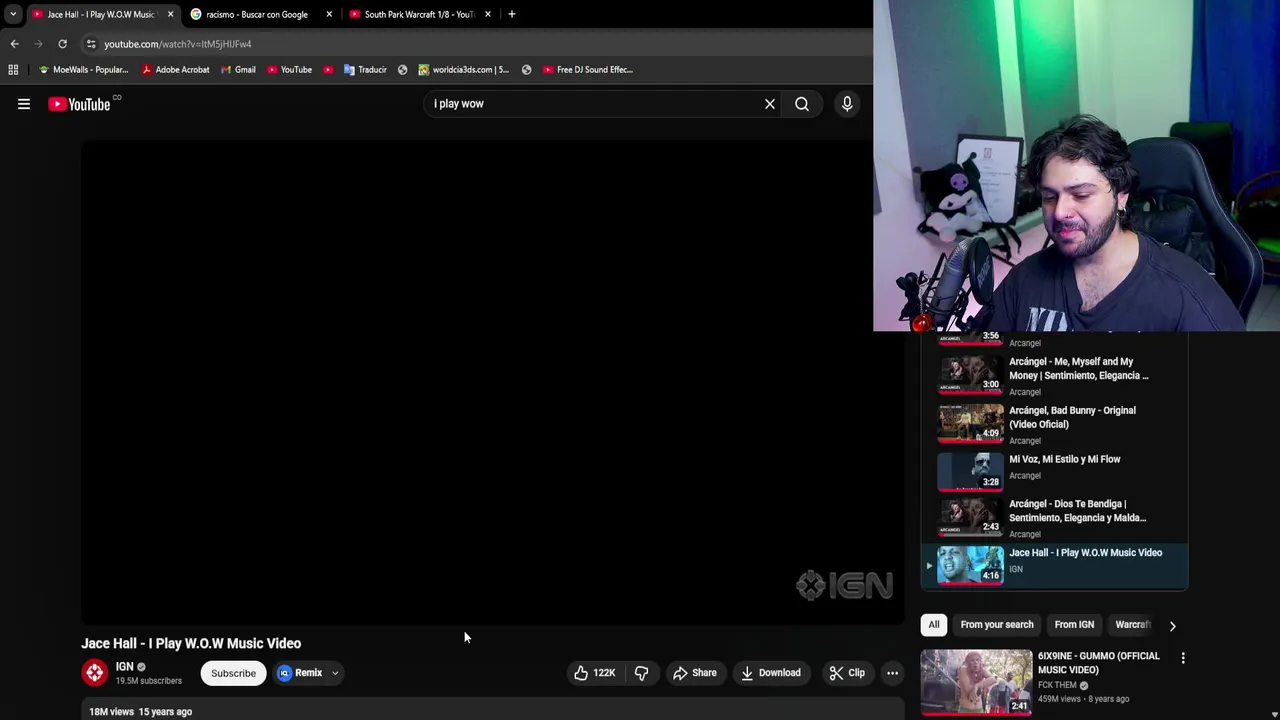
Task: Close the South Park Warcraft tab
Action: (488, 14)
